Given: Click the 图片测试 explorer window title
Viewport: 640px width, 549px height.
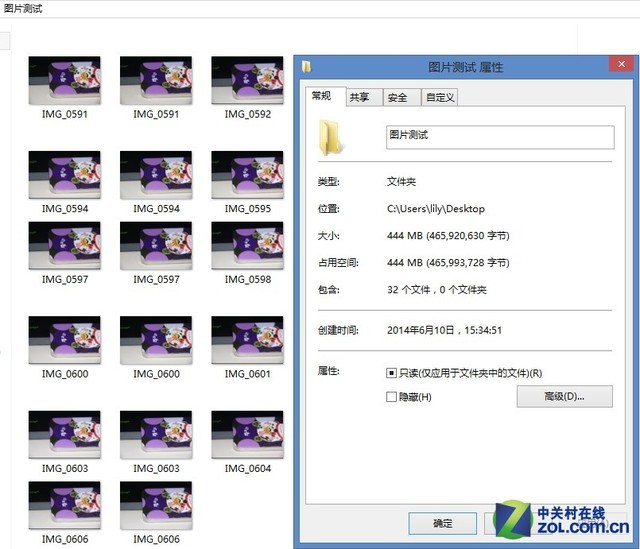Looking at the screenshot, I should coord(22,7).
